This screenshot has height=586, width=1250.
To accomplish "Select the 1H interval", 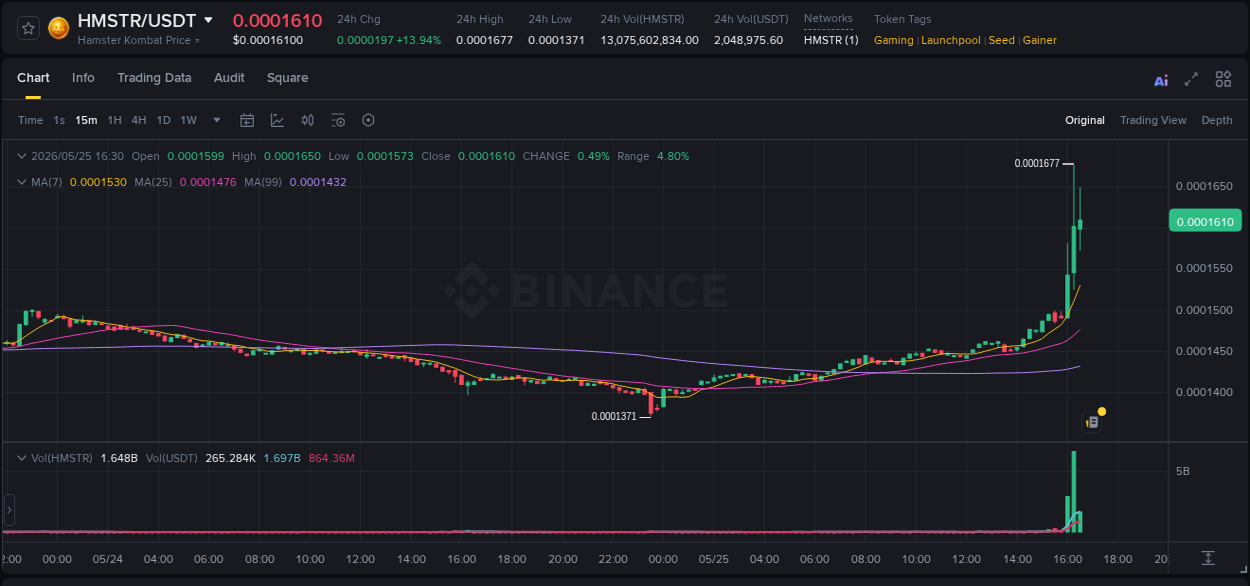I will point(114,120).
